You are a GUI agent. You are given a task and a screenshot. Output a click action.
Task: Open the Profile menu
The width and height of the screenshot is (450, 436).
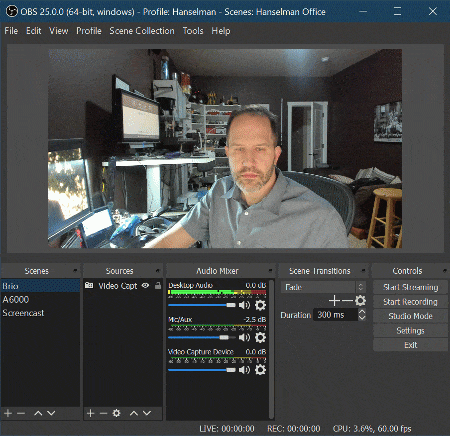(89, 31)
